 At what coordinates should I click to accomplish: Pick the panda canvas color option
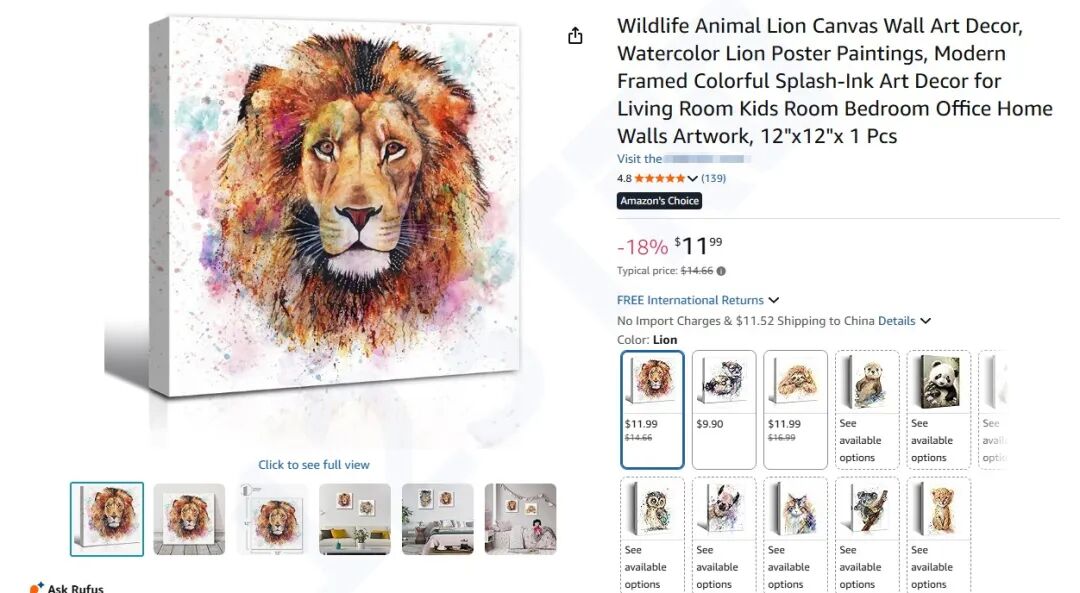pos(939,409)
